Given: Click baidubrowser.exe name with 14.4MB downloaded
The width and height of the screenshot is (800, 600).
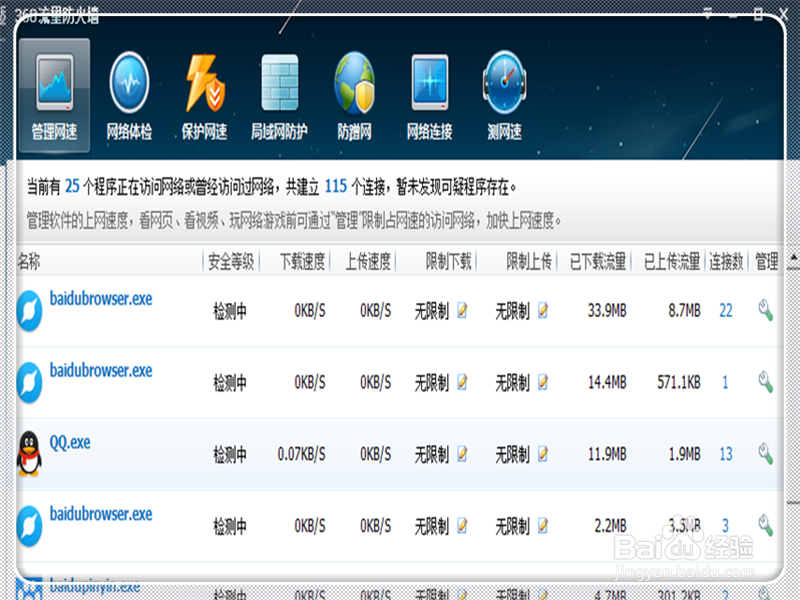Looking at the screenshot, I should pos(101,370).
